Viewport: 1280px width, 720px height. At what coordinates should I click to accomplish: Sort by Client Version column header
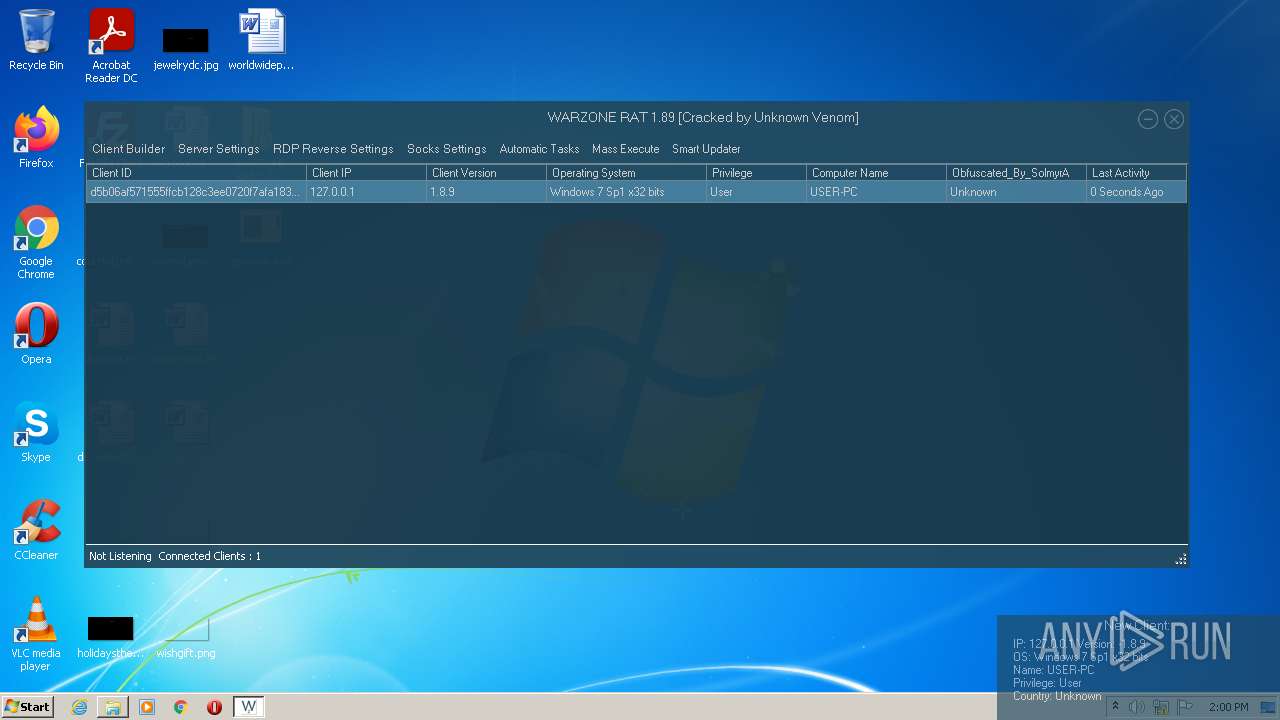click(486, 173)
